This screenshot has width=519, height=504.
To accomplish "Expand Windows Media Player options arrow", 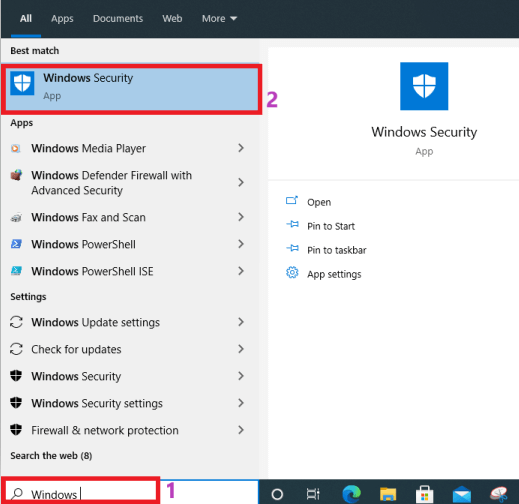I will [241, 148].
